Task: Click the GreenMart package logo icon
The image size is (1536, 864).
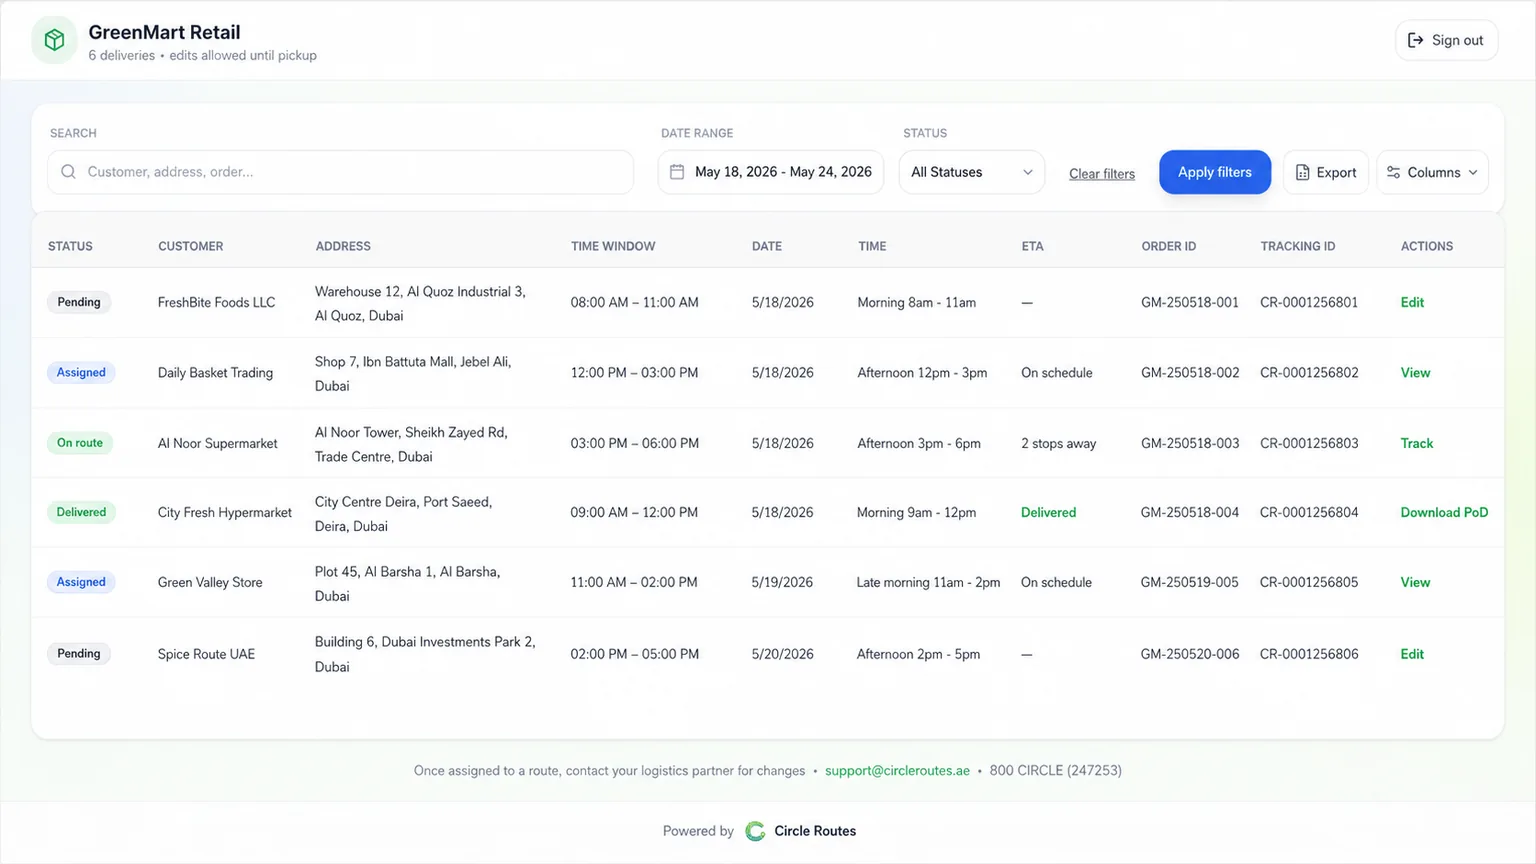Action: coord(54,40)
